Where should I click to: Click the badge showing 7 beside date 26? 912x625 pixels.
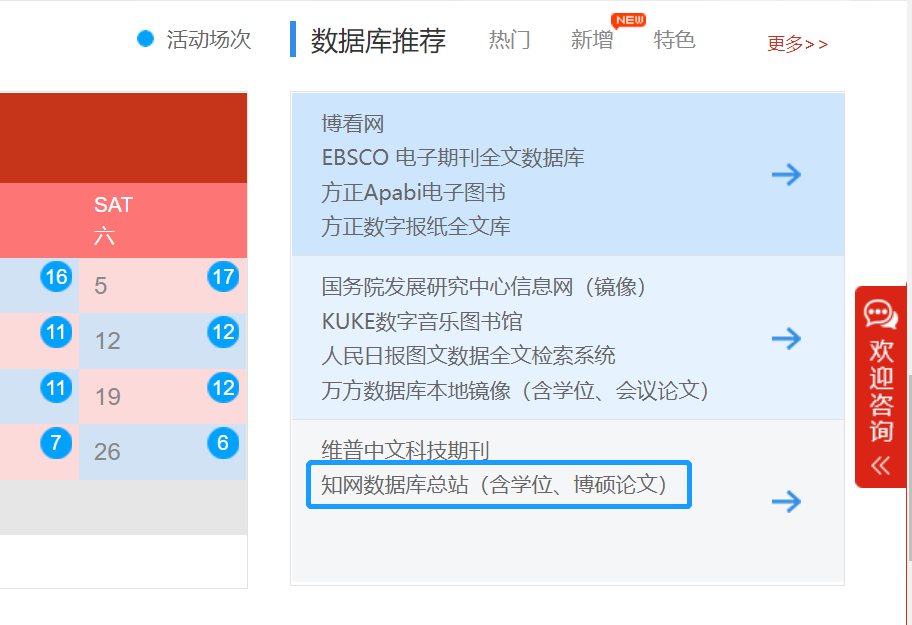pos(55,444)
